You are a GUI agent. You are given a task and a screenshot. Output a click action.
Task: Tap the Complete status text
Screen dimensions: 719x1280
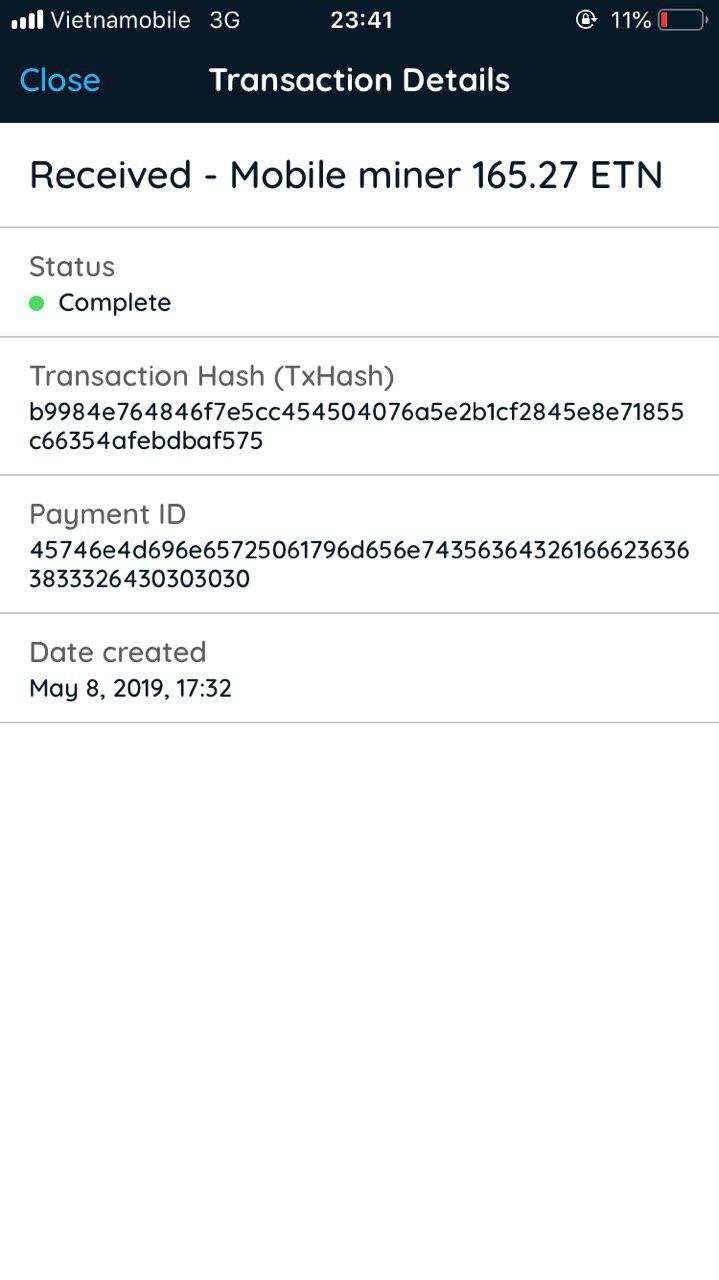pos(115,303)
